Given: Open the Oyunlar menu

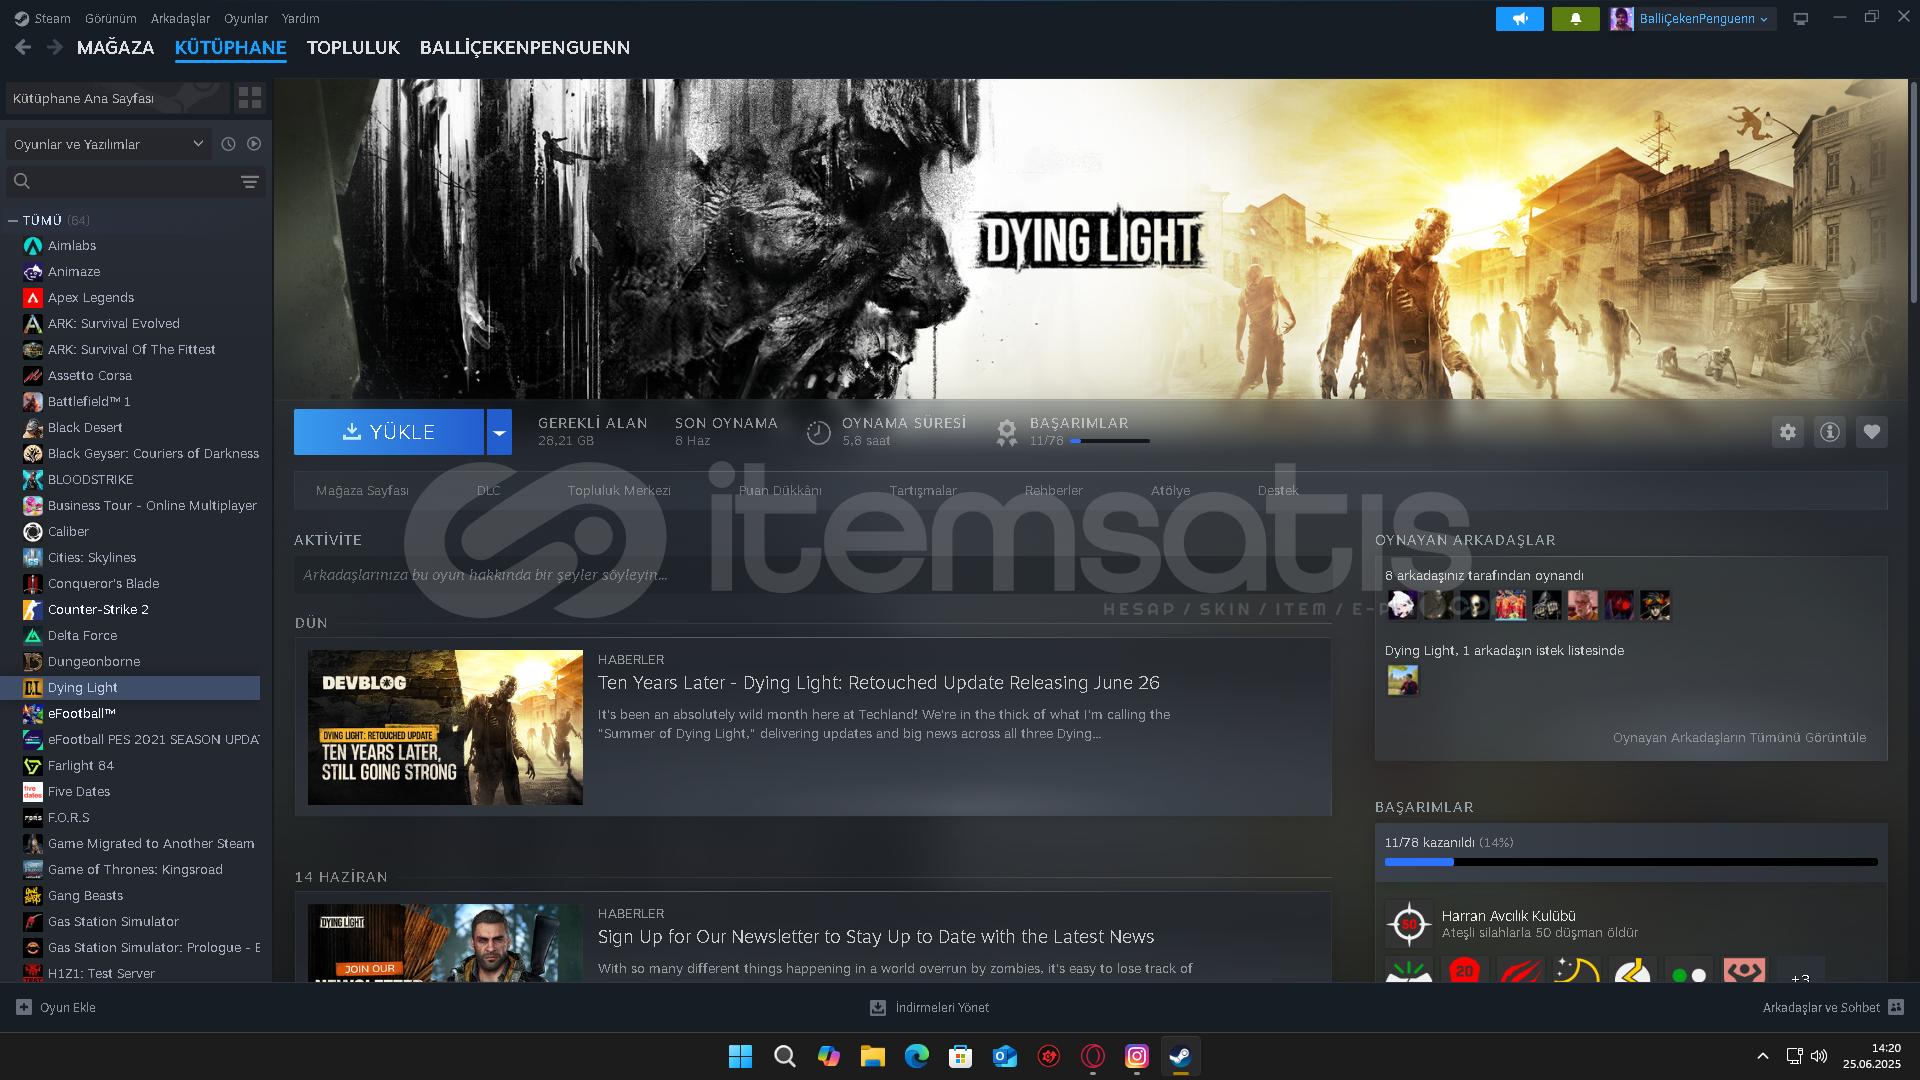Looking at the screenshot, I should coord(246,18).
